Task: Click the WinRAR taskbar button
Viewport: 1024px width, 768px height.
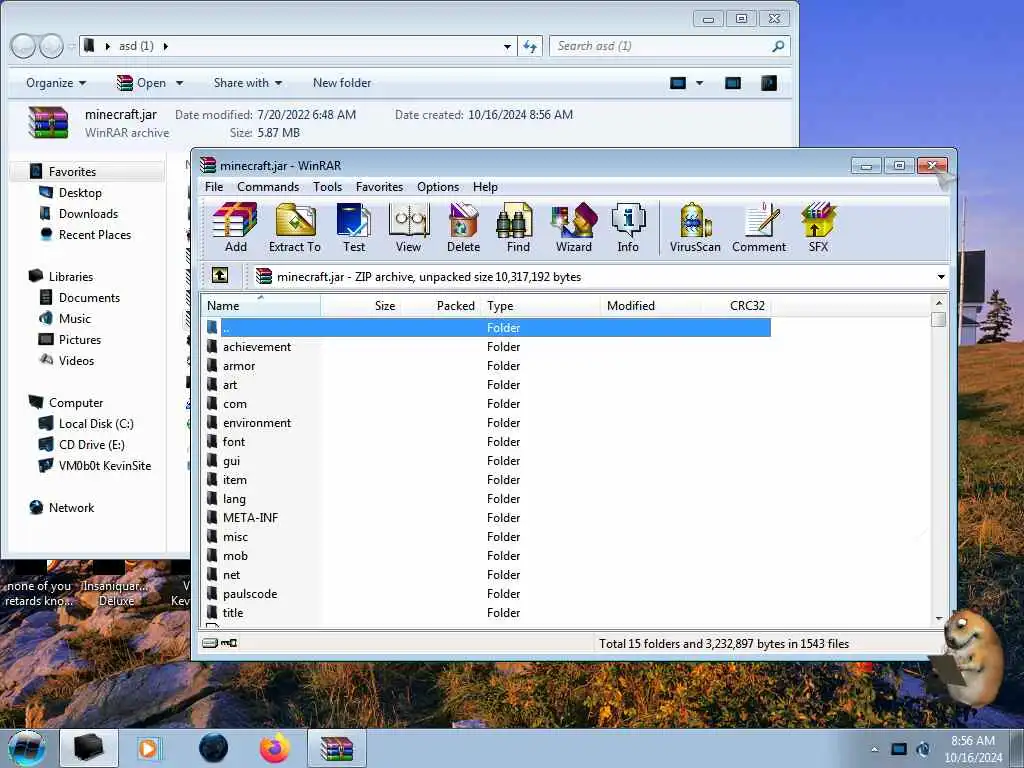Action: 336,748
